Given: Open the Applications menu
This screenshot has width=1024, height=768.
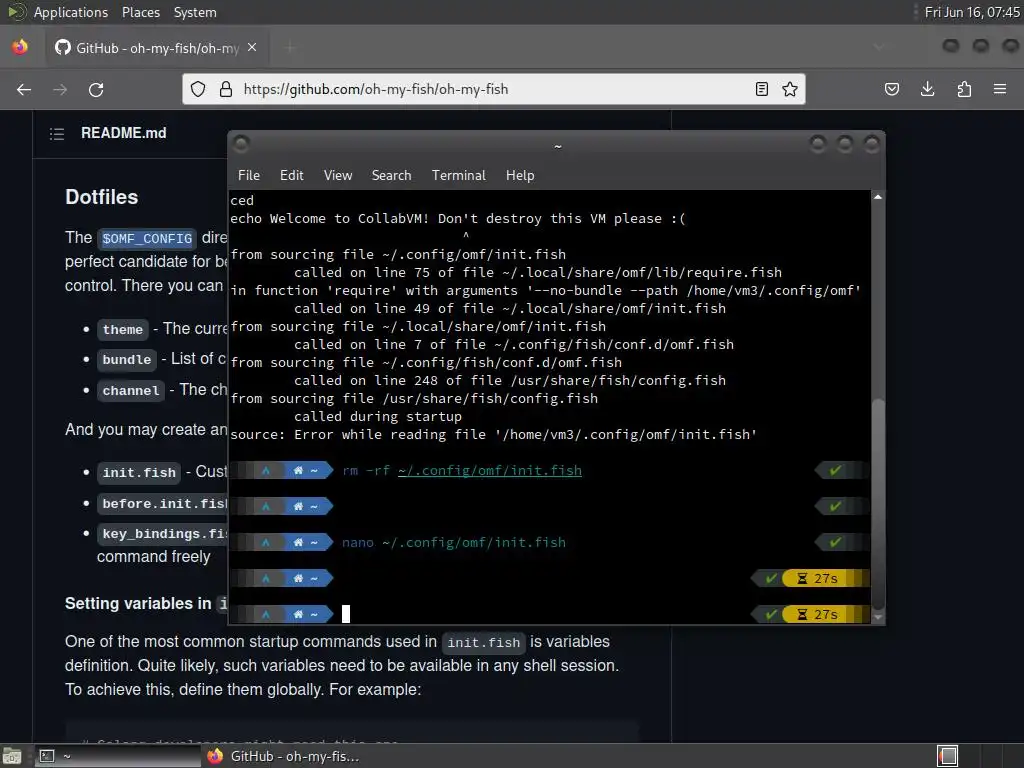Looking at the screenshot, I should (x=71, y=12).
